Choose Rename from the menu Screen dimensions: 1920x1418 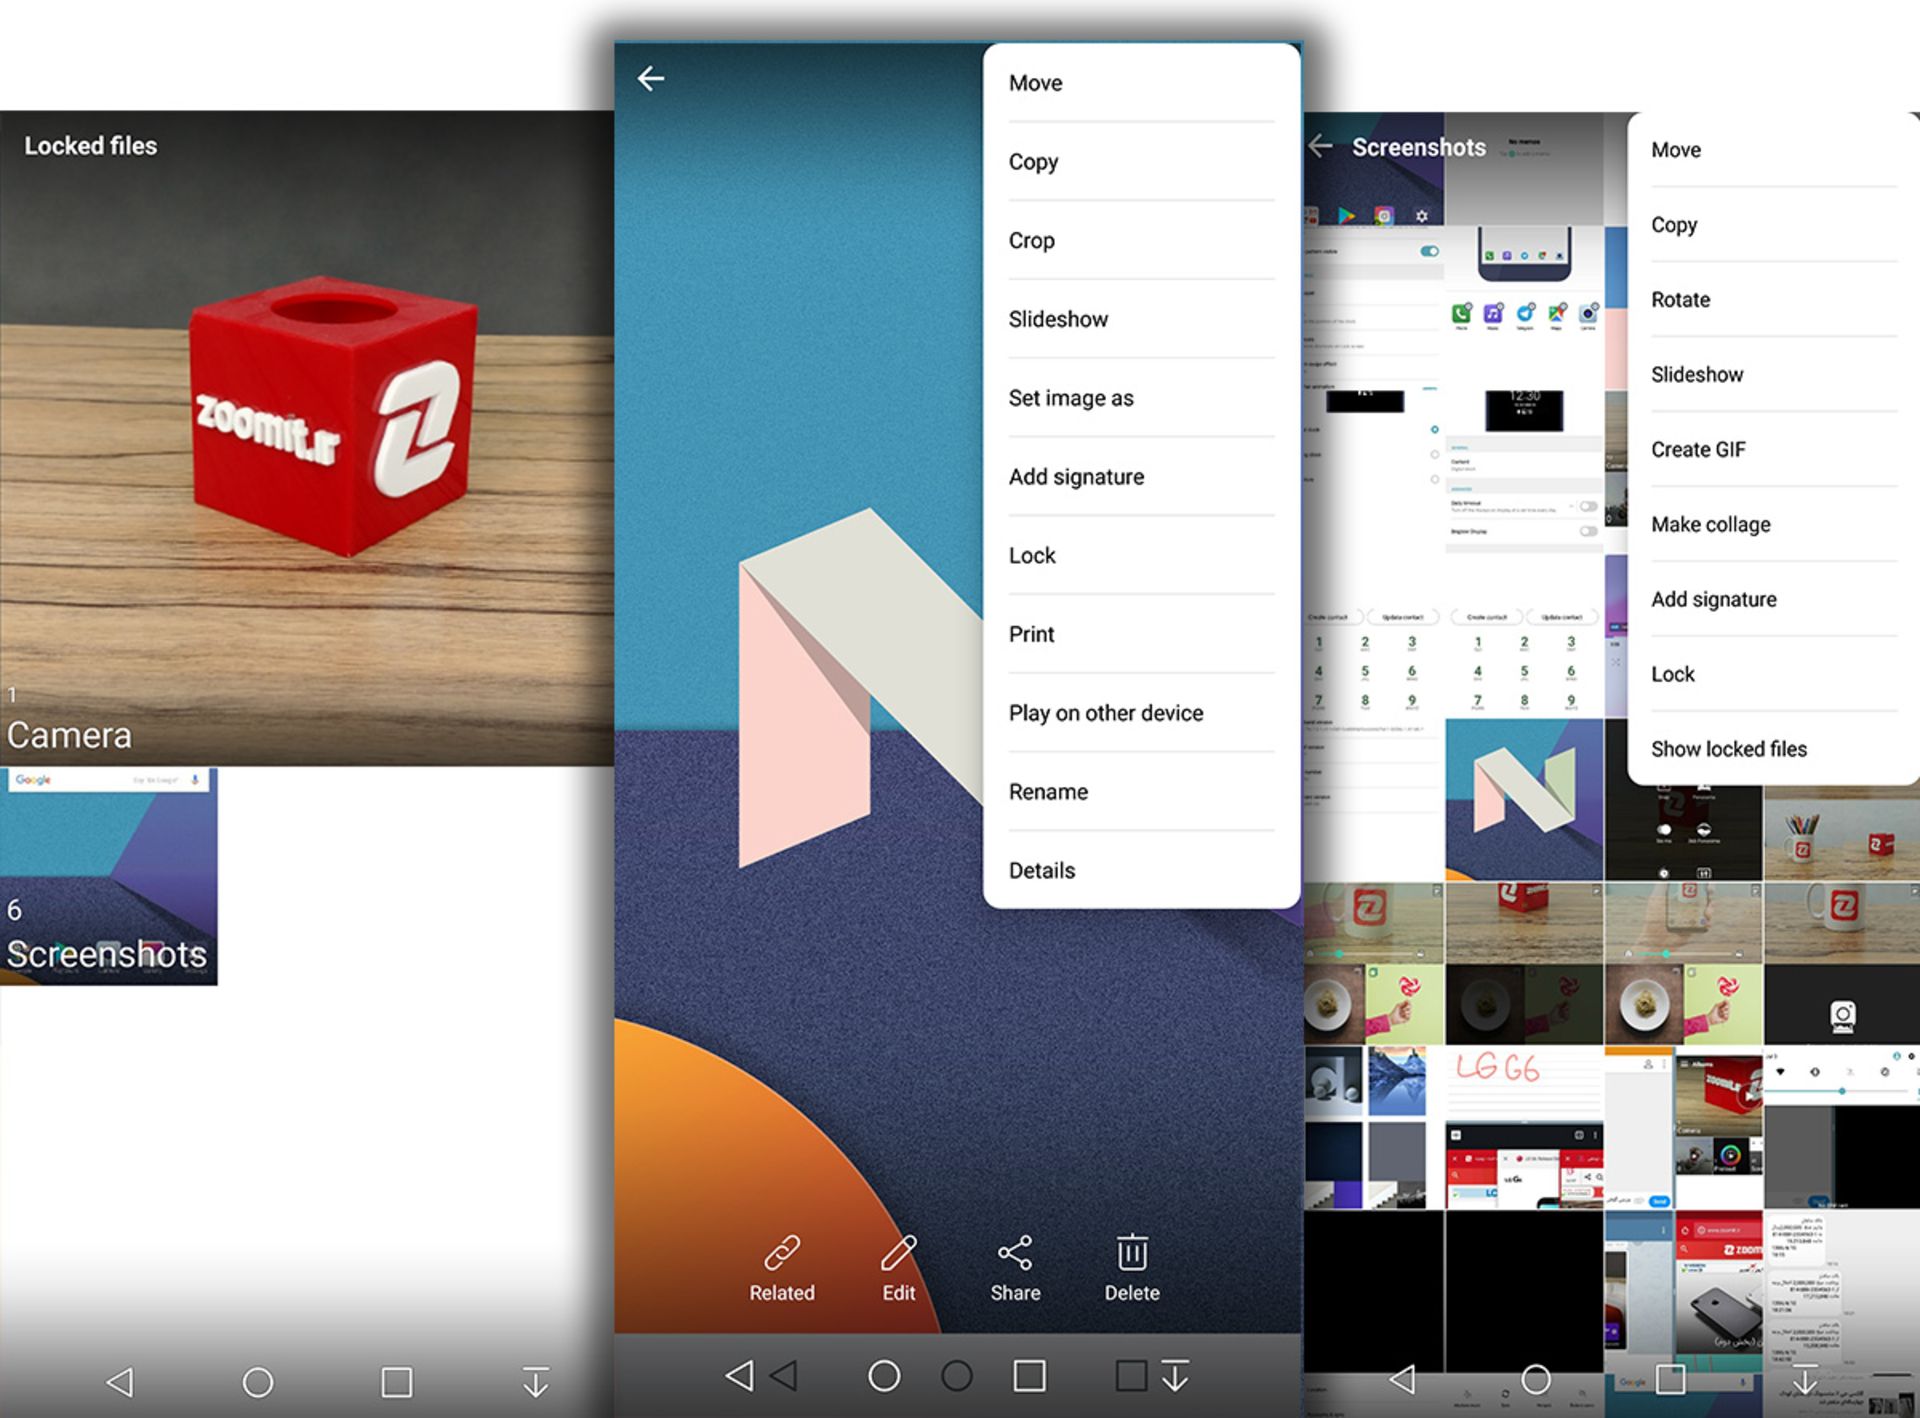[1141, 792]
